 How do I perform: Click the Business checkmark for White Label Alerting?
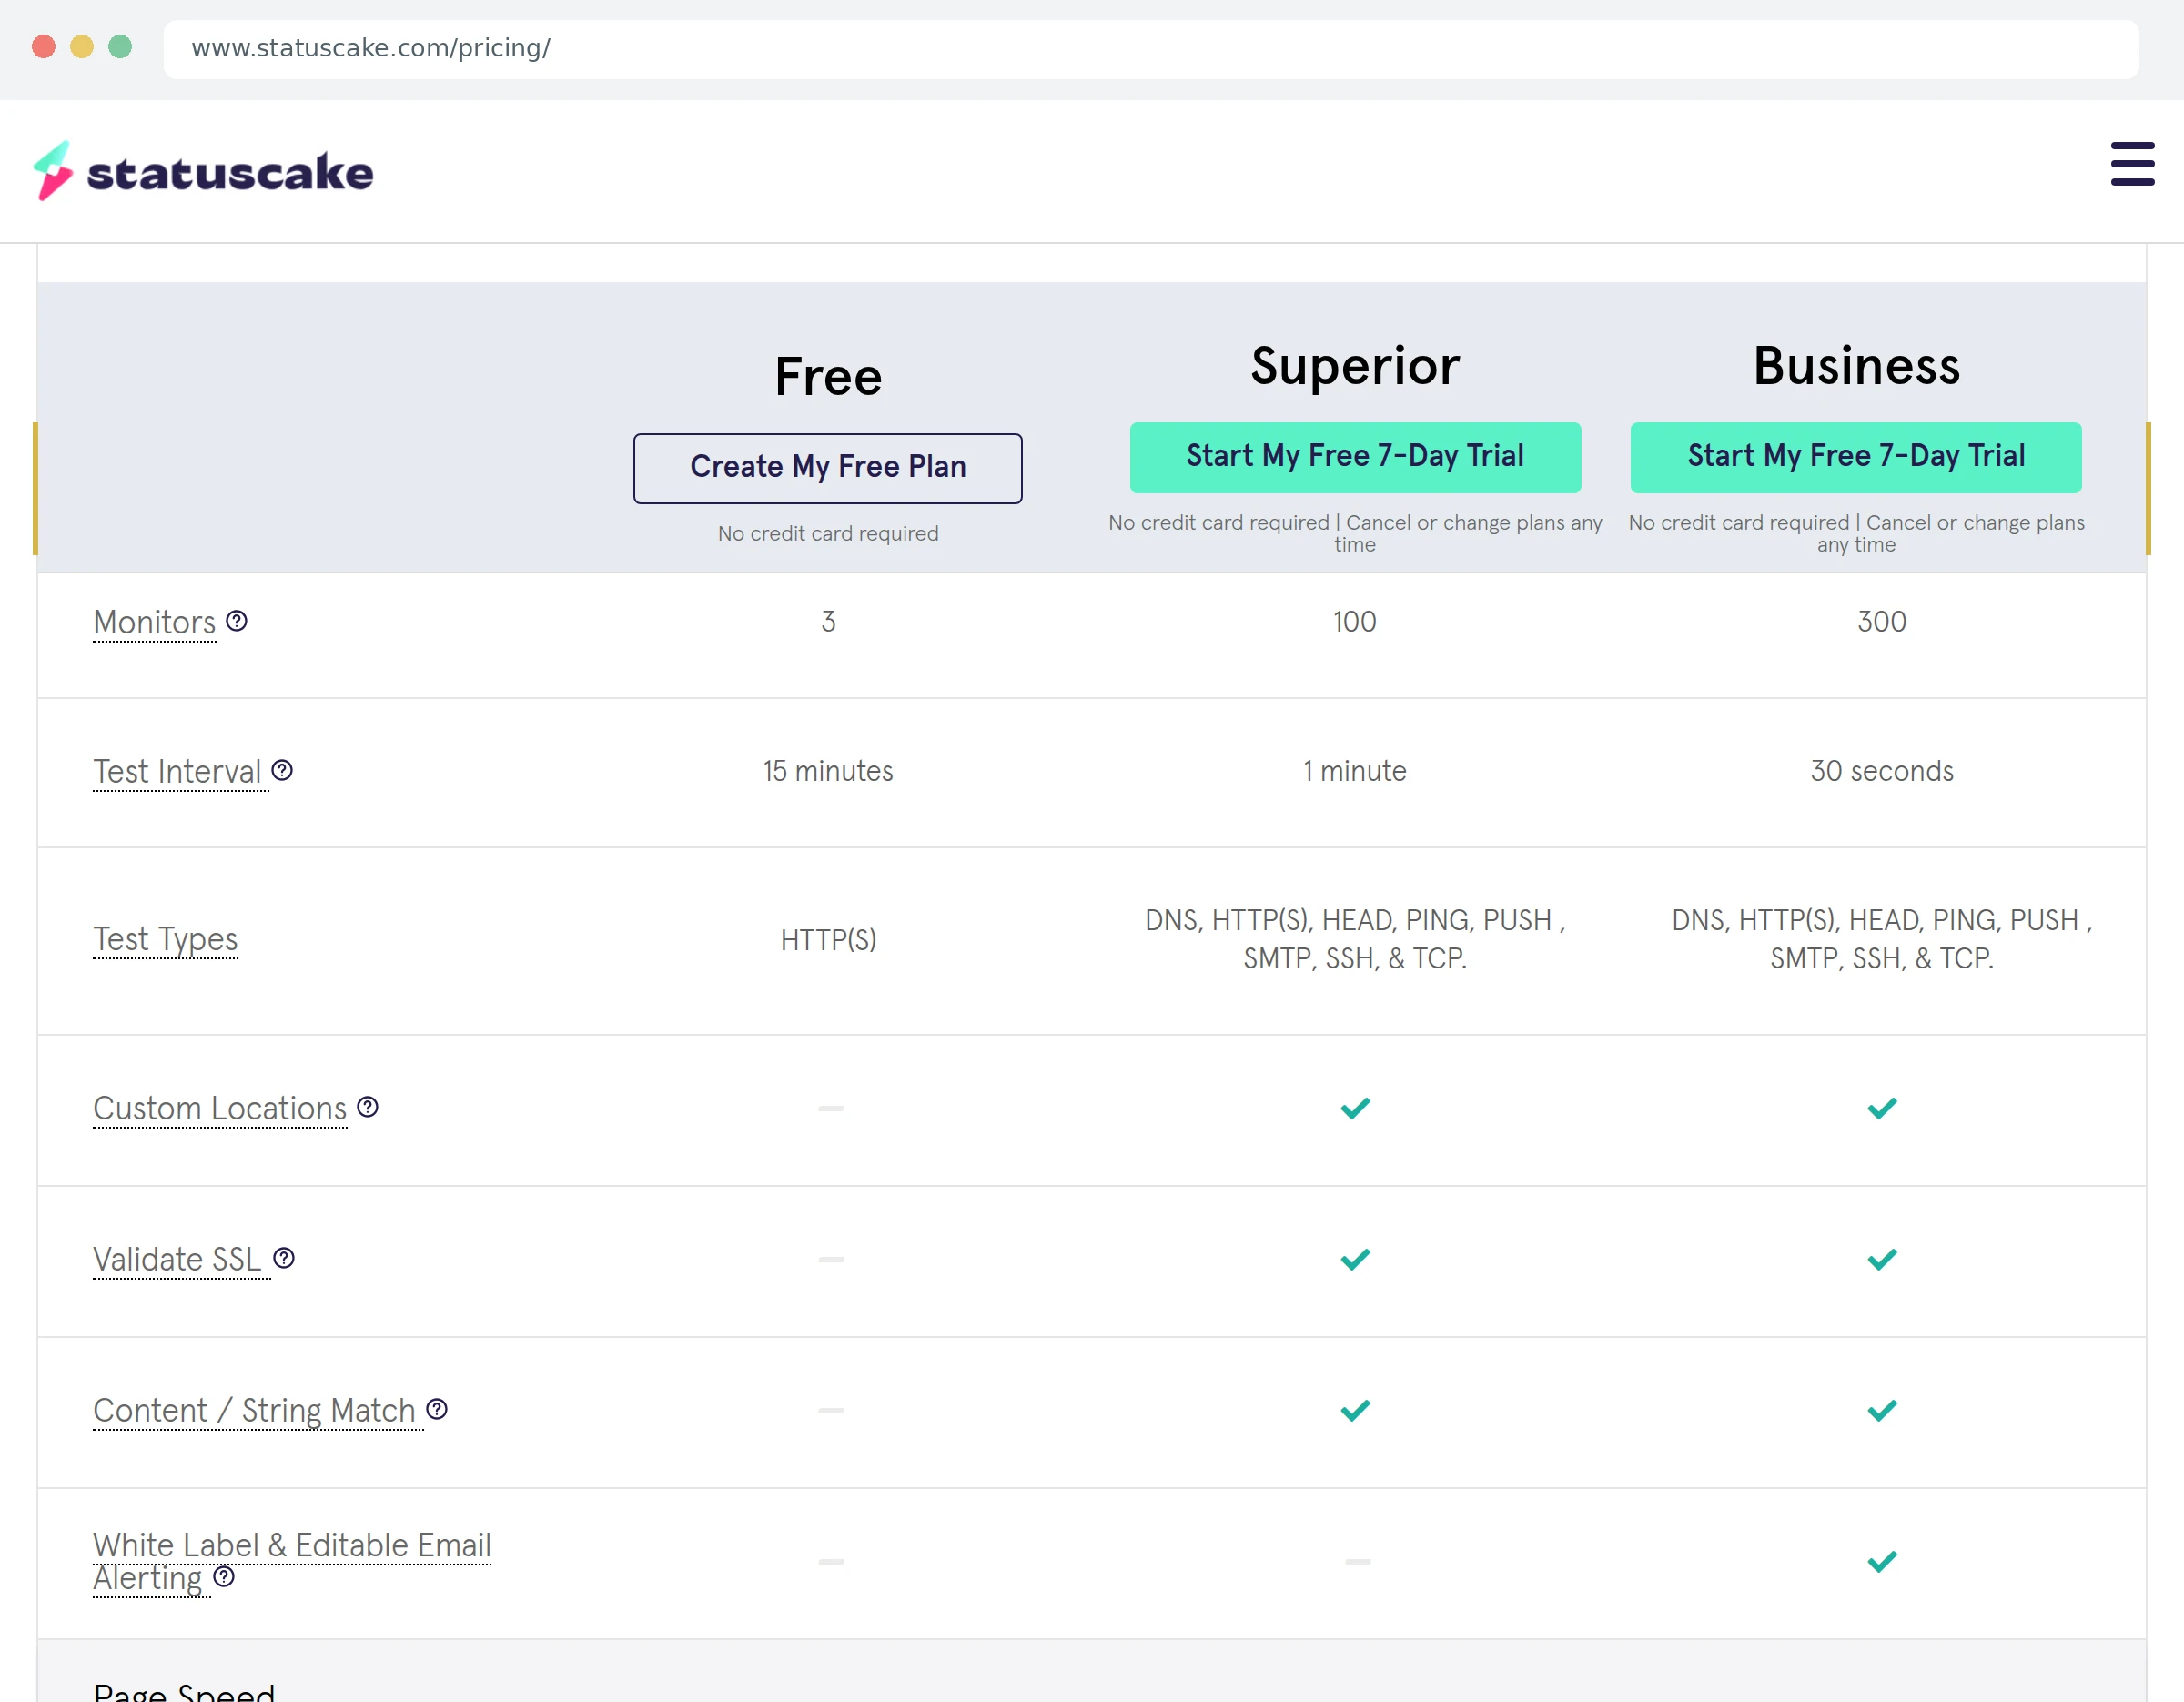[x=1882, y=1561]
